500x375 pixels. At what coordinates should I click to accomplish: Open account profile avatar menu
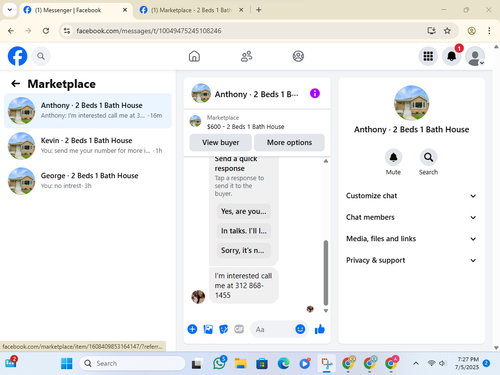tap(475, 56)
